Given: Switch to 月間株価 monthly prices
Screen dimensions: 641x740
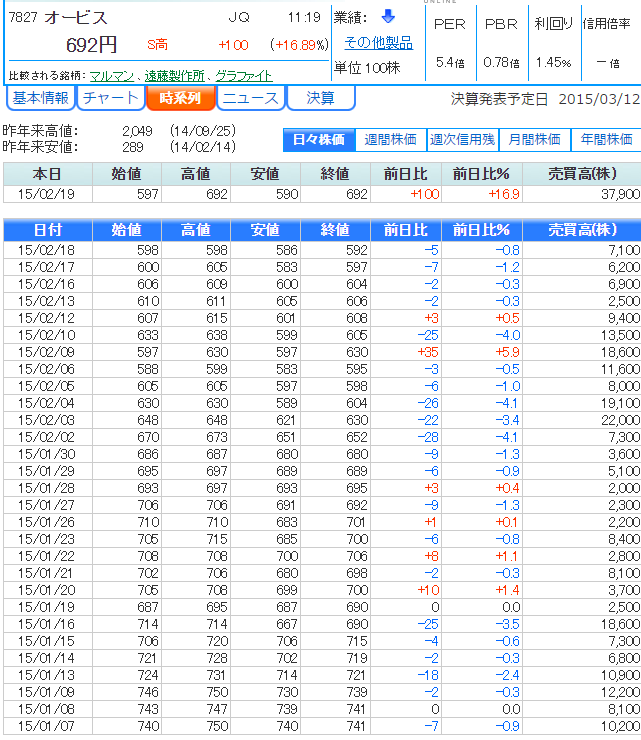Looking at the screenshot, I should (x=535, y=139).
